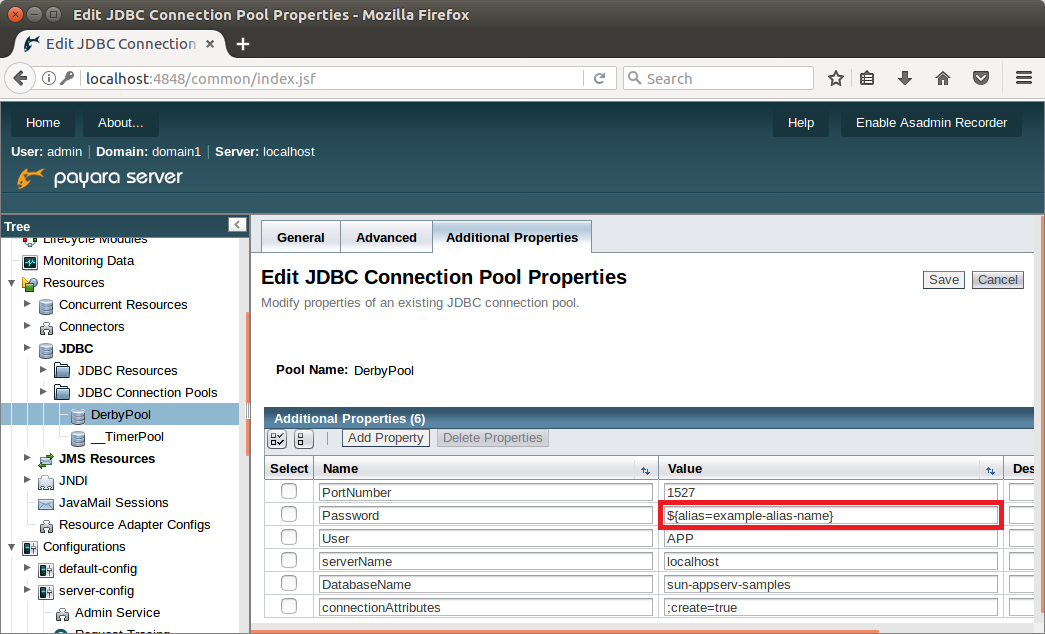
Task: Click the JavaMail Sessions envelope icon
Action: click(46, 504)
